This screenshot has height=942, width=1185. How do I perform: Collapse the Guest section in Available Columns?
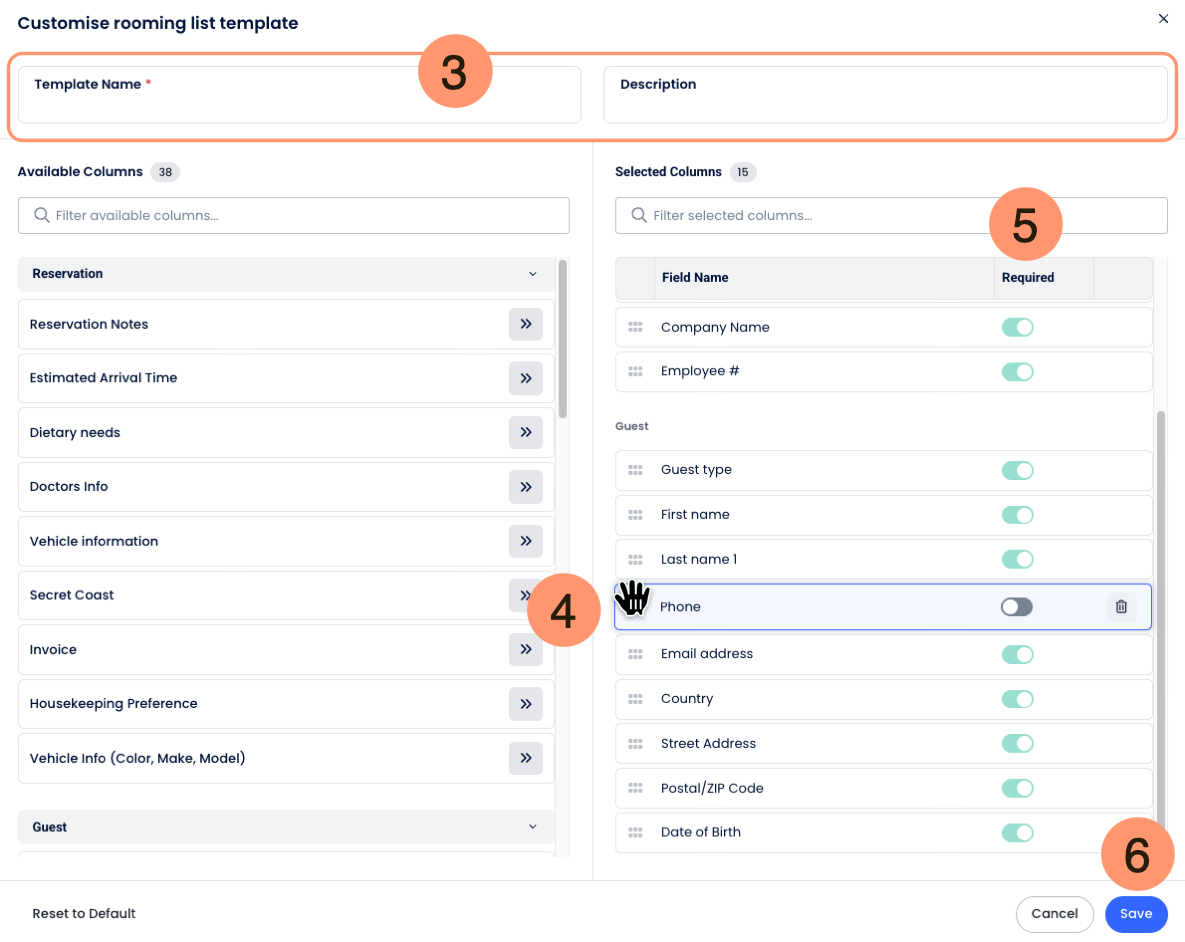pos(533,827)
